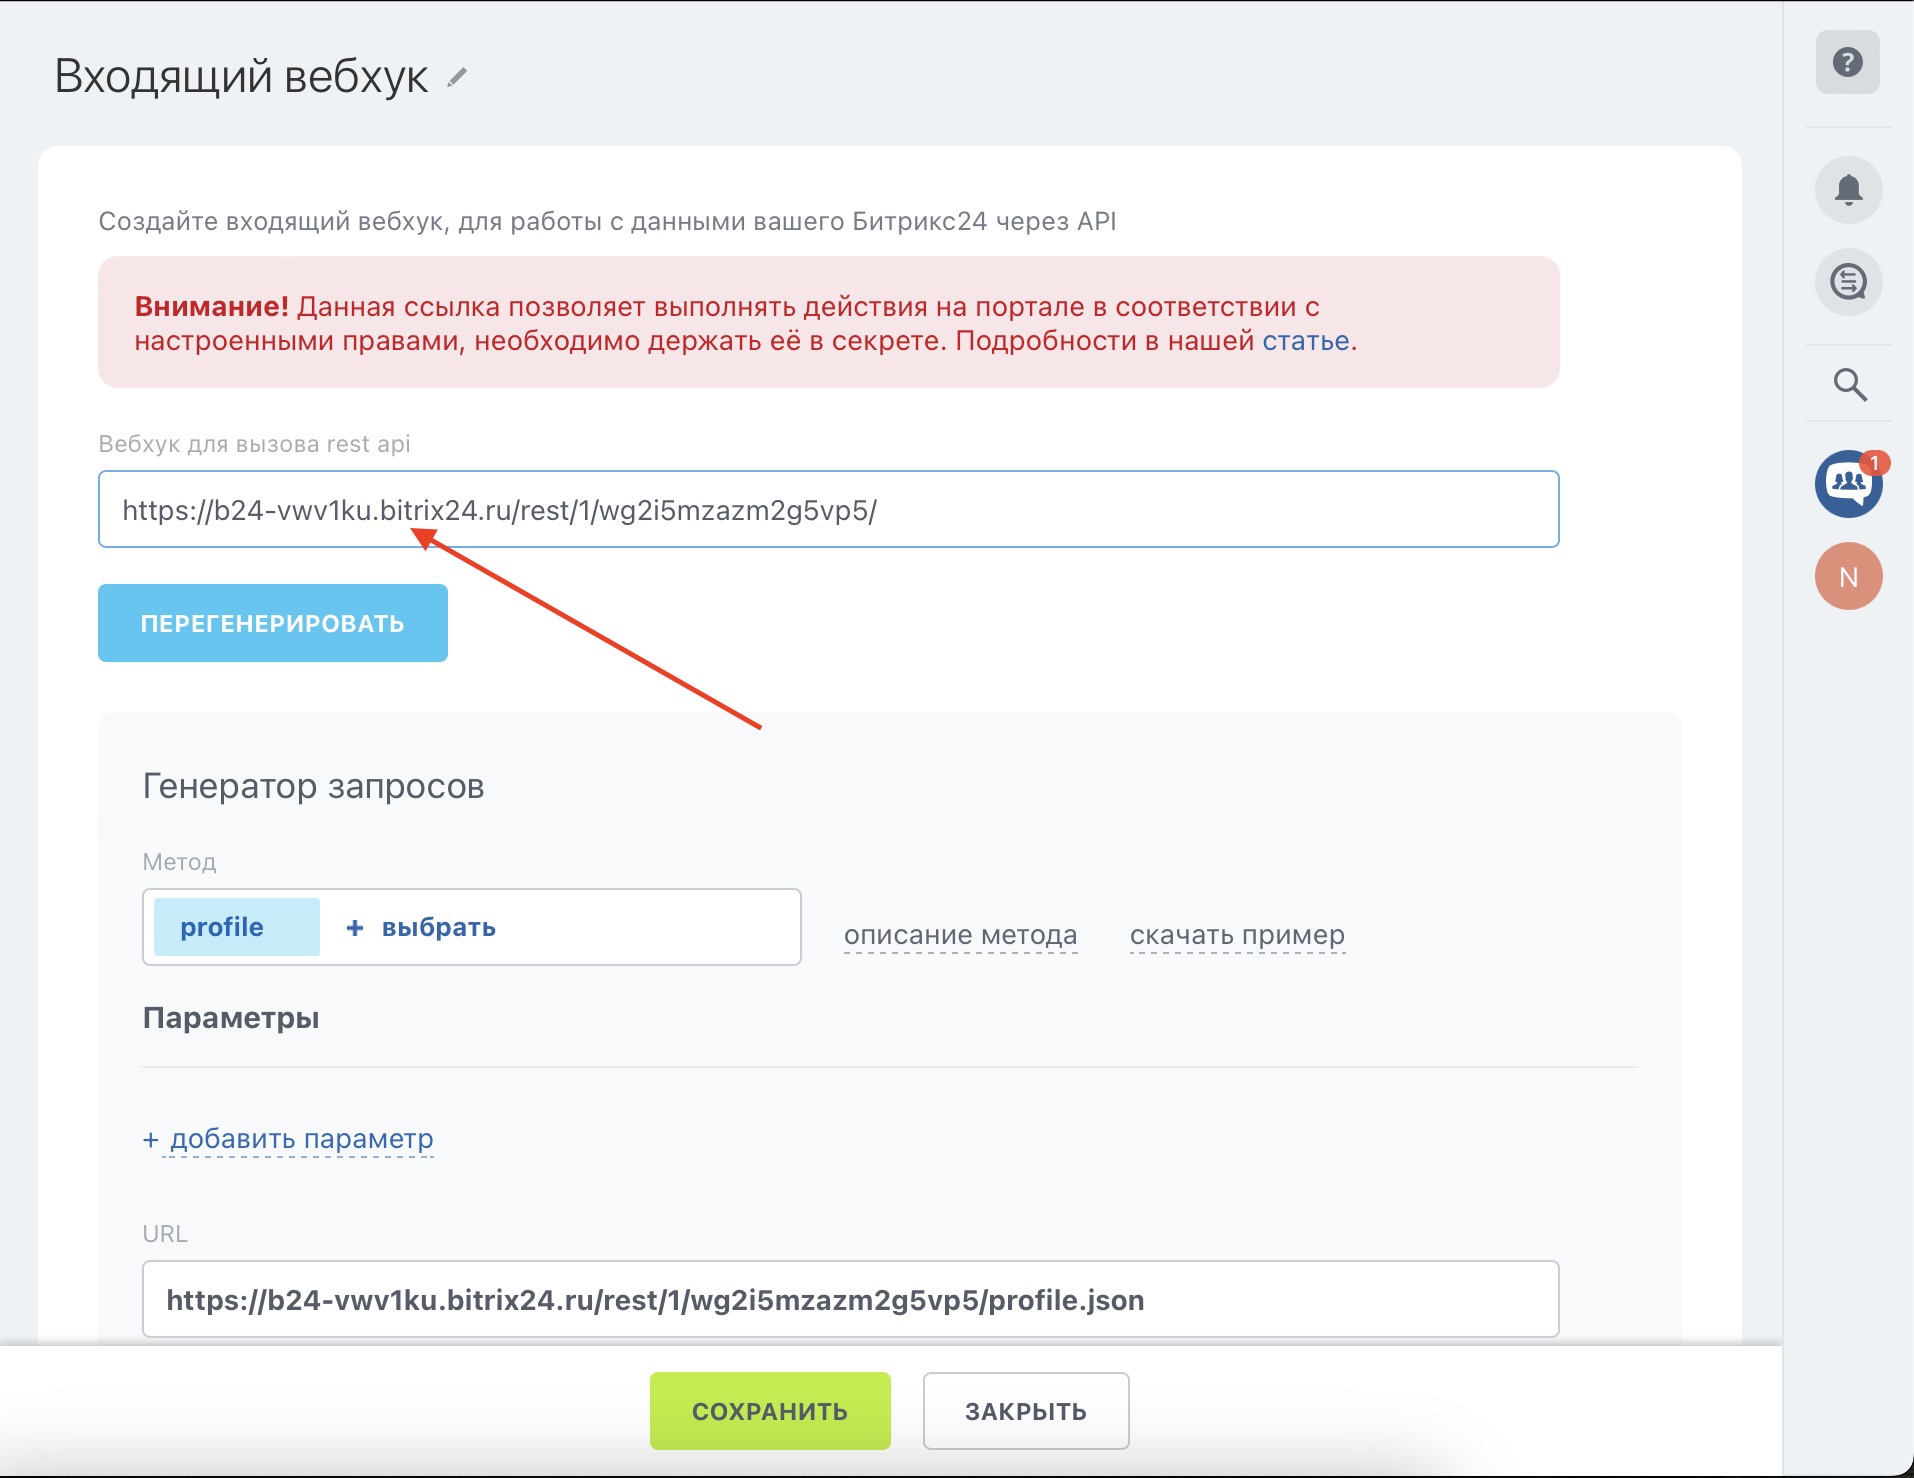Image resolution: width=1914 pixels, height=1478 pixels.
Task: Click the generated profile.json URL field
Action: tap(850, 1299)
